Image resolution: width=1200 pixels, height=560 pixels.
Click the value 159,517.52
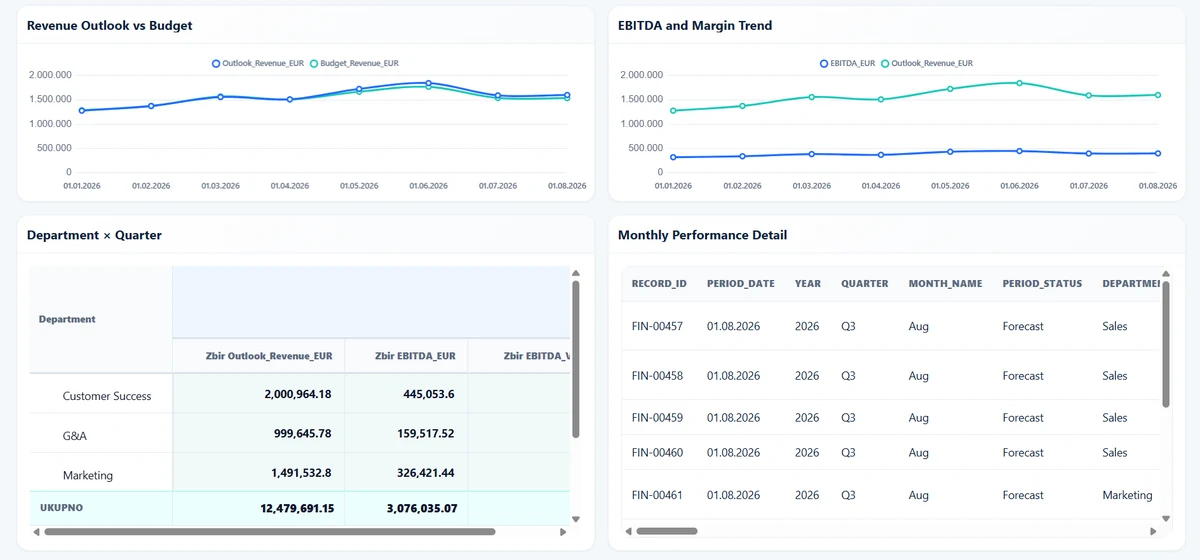pos(425,434)
